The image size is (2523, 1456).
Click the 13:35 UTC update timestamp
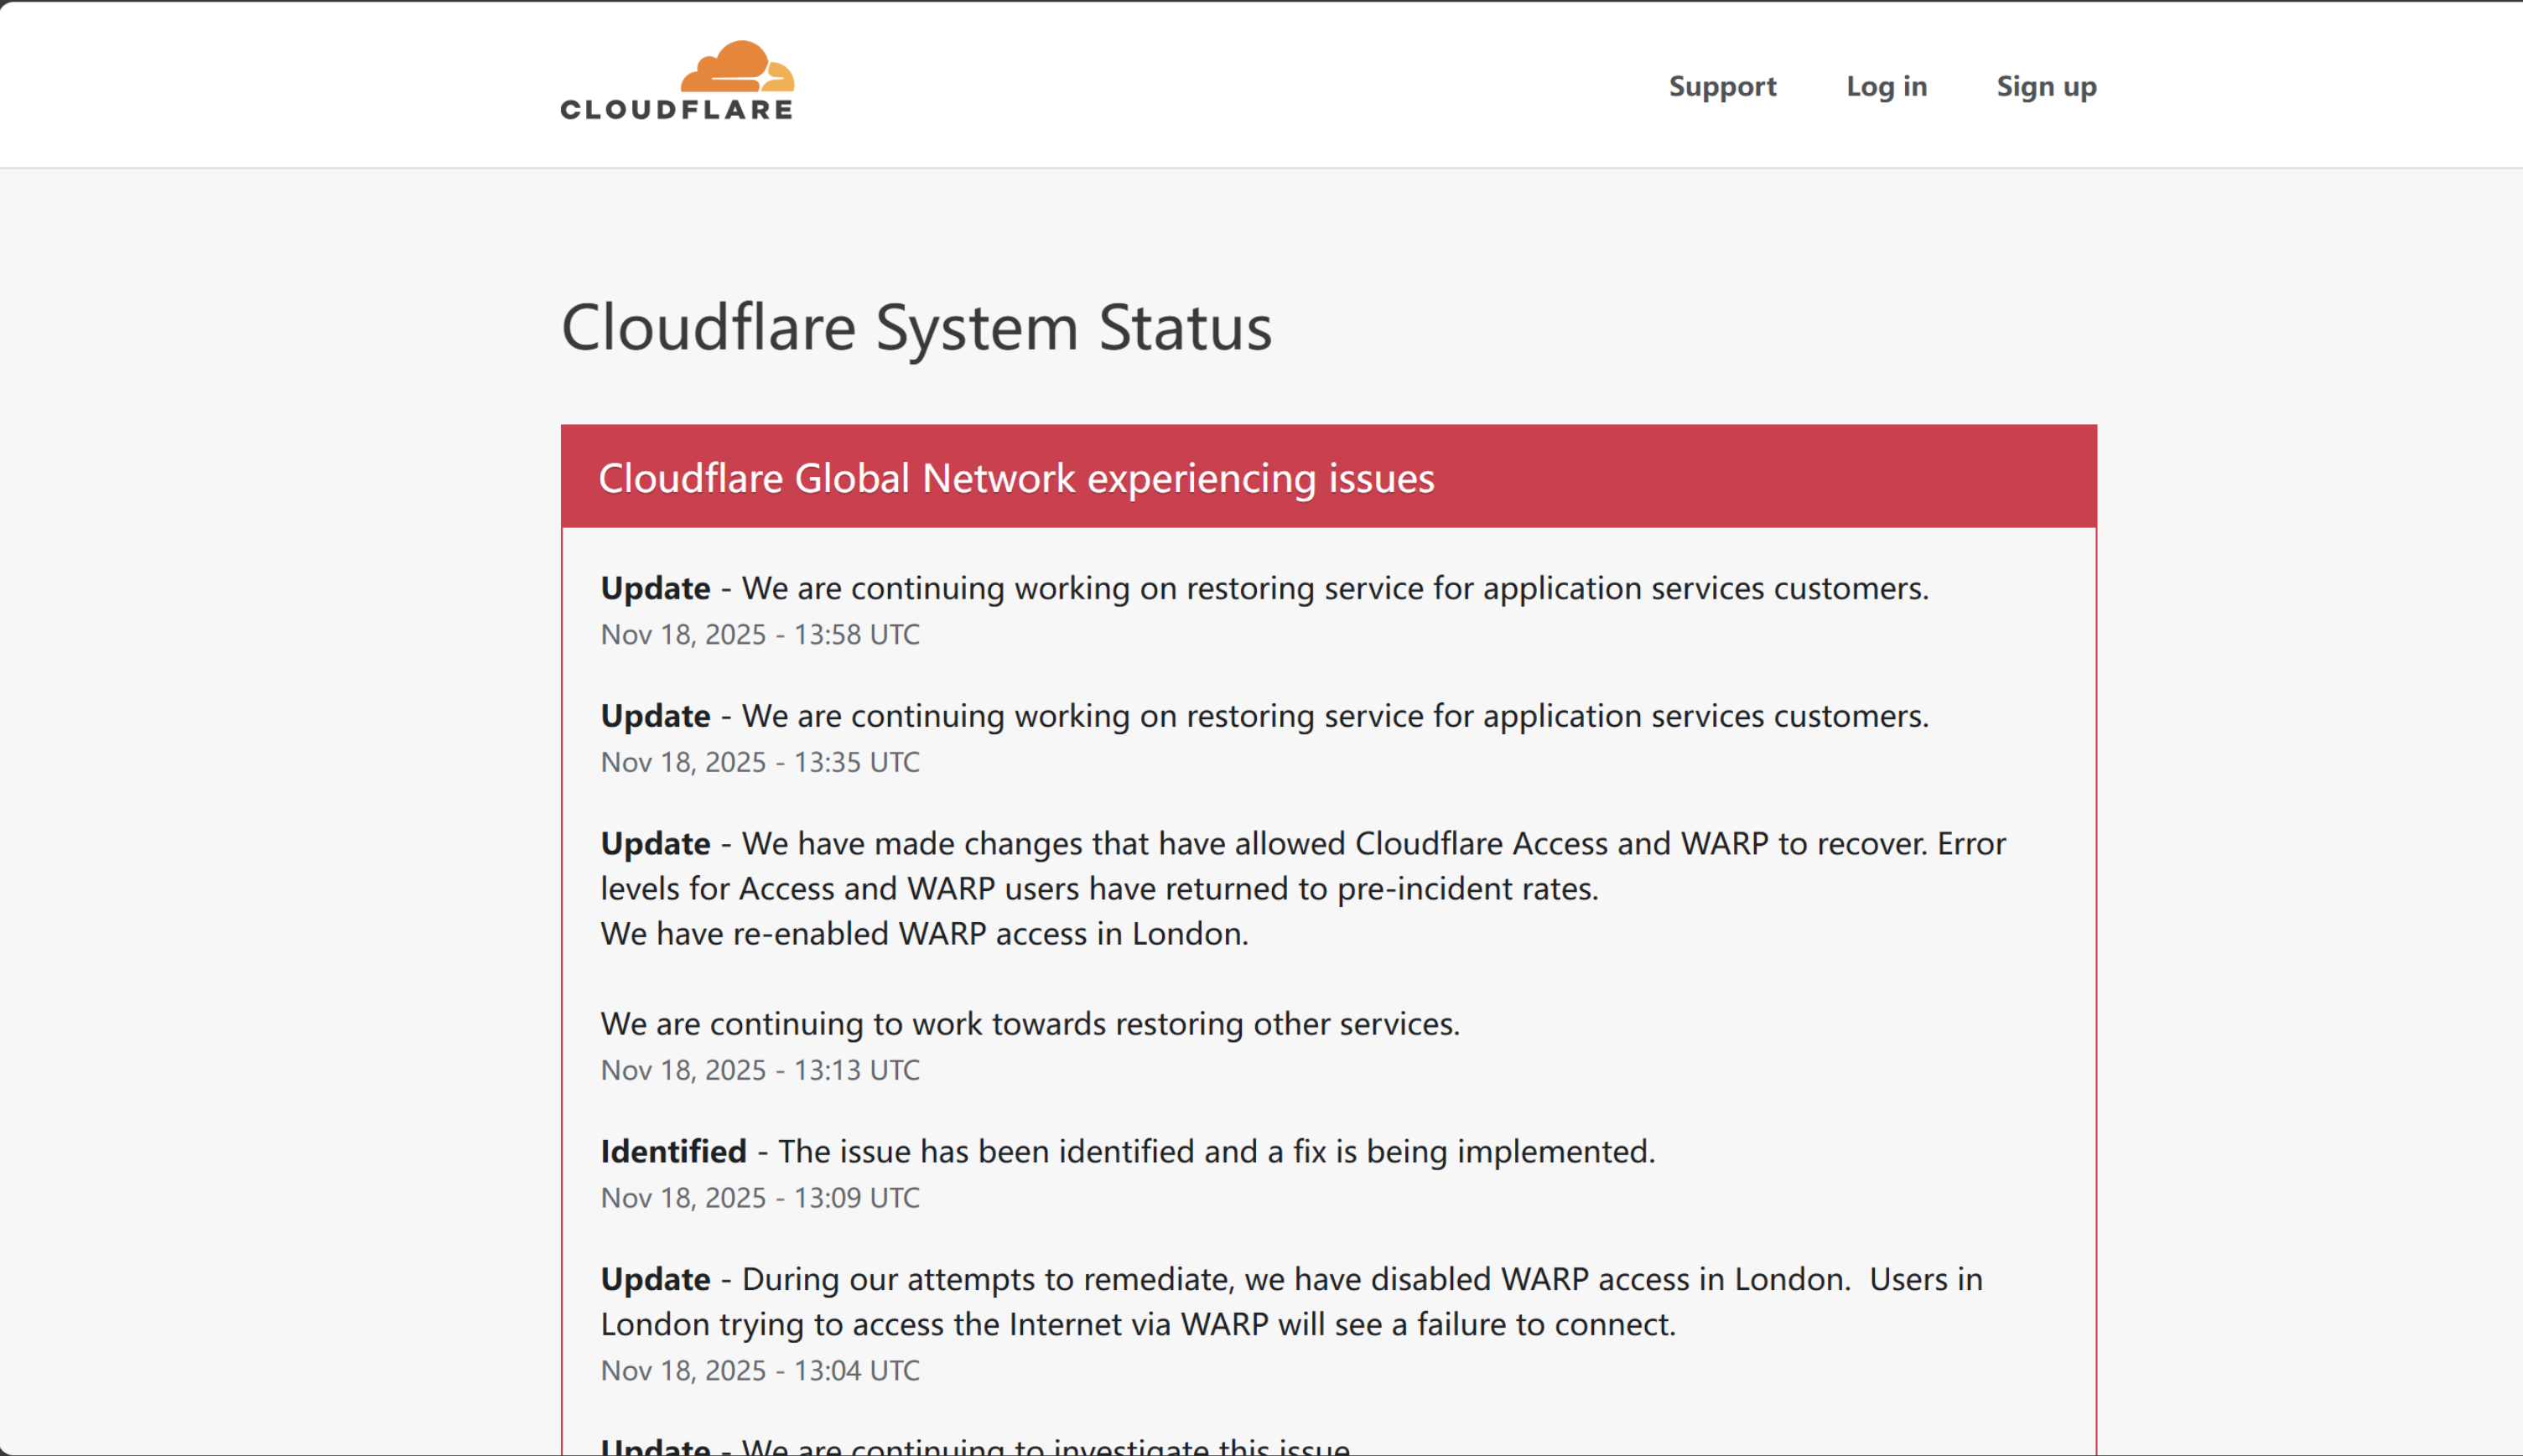(760, 762)
